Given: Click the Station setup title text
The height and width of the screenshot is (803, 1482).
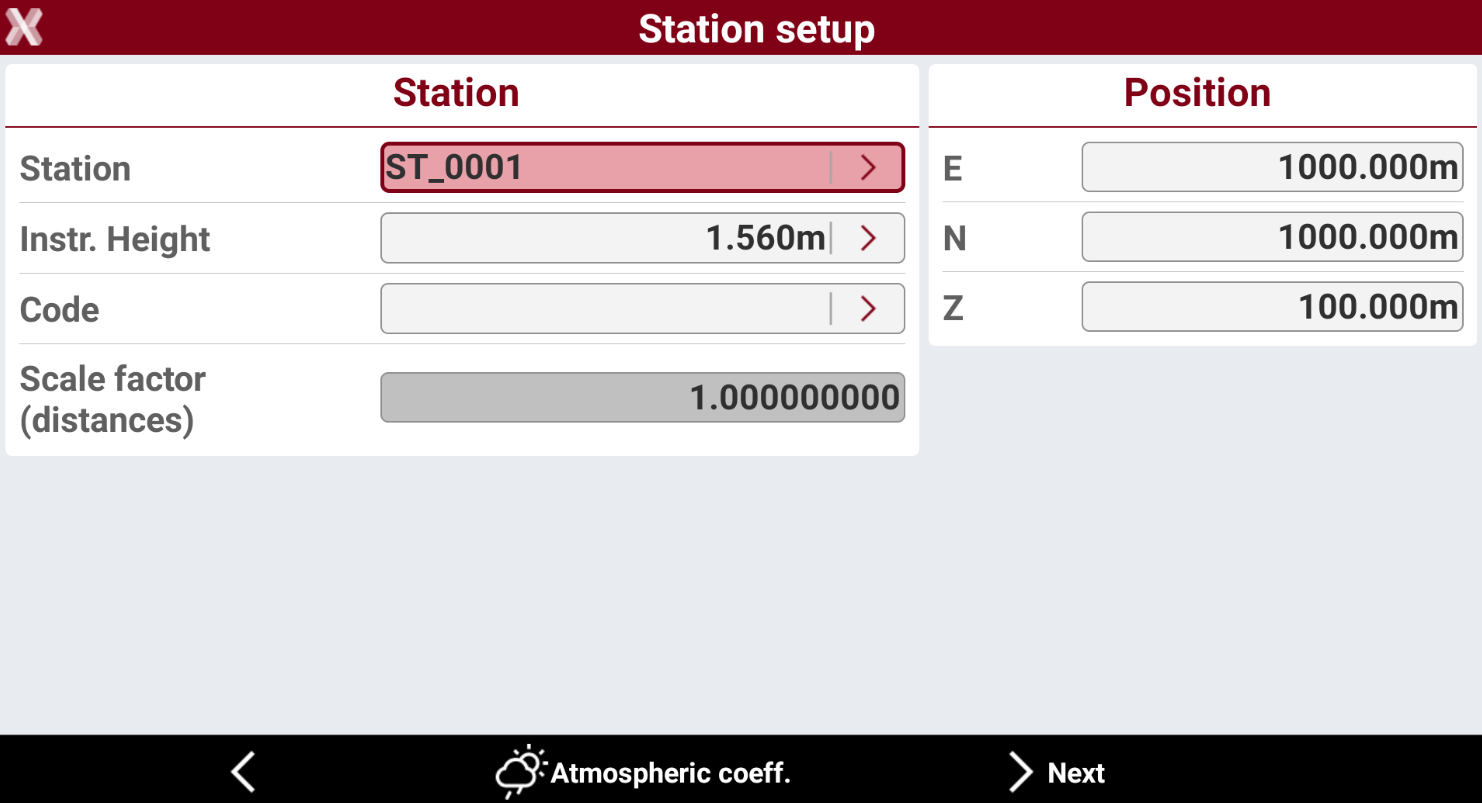Looking at the screenshot, I should 756,29.
